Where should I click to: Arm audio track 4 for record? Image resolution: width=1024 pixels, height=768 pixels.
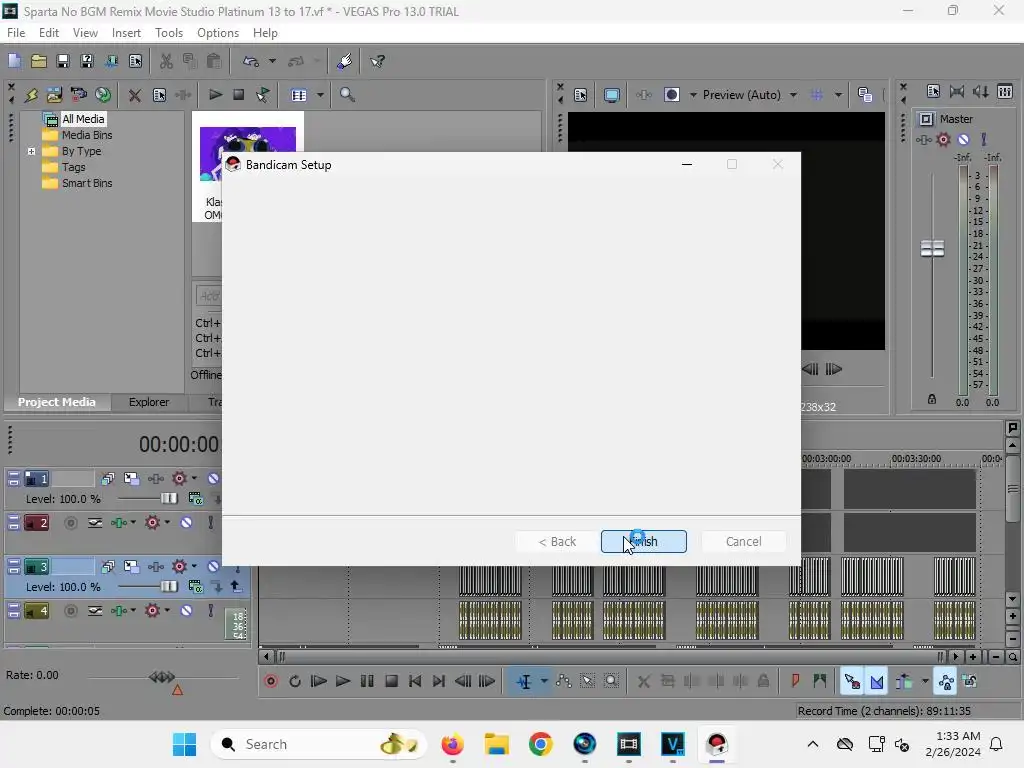click(71, 611)
